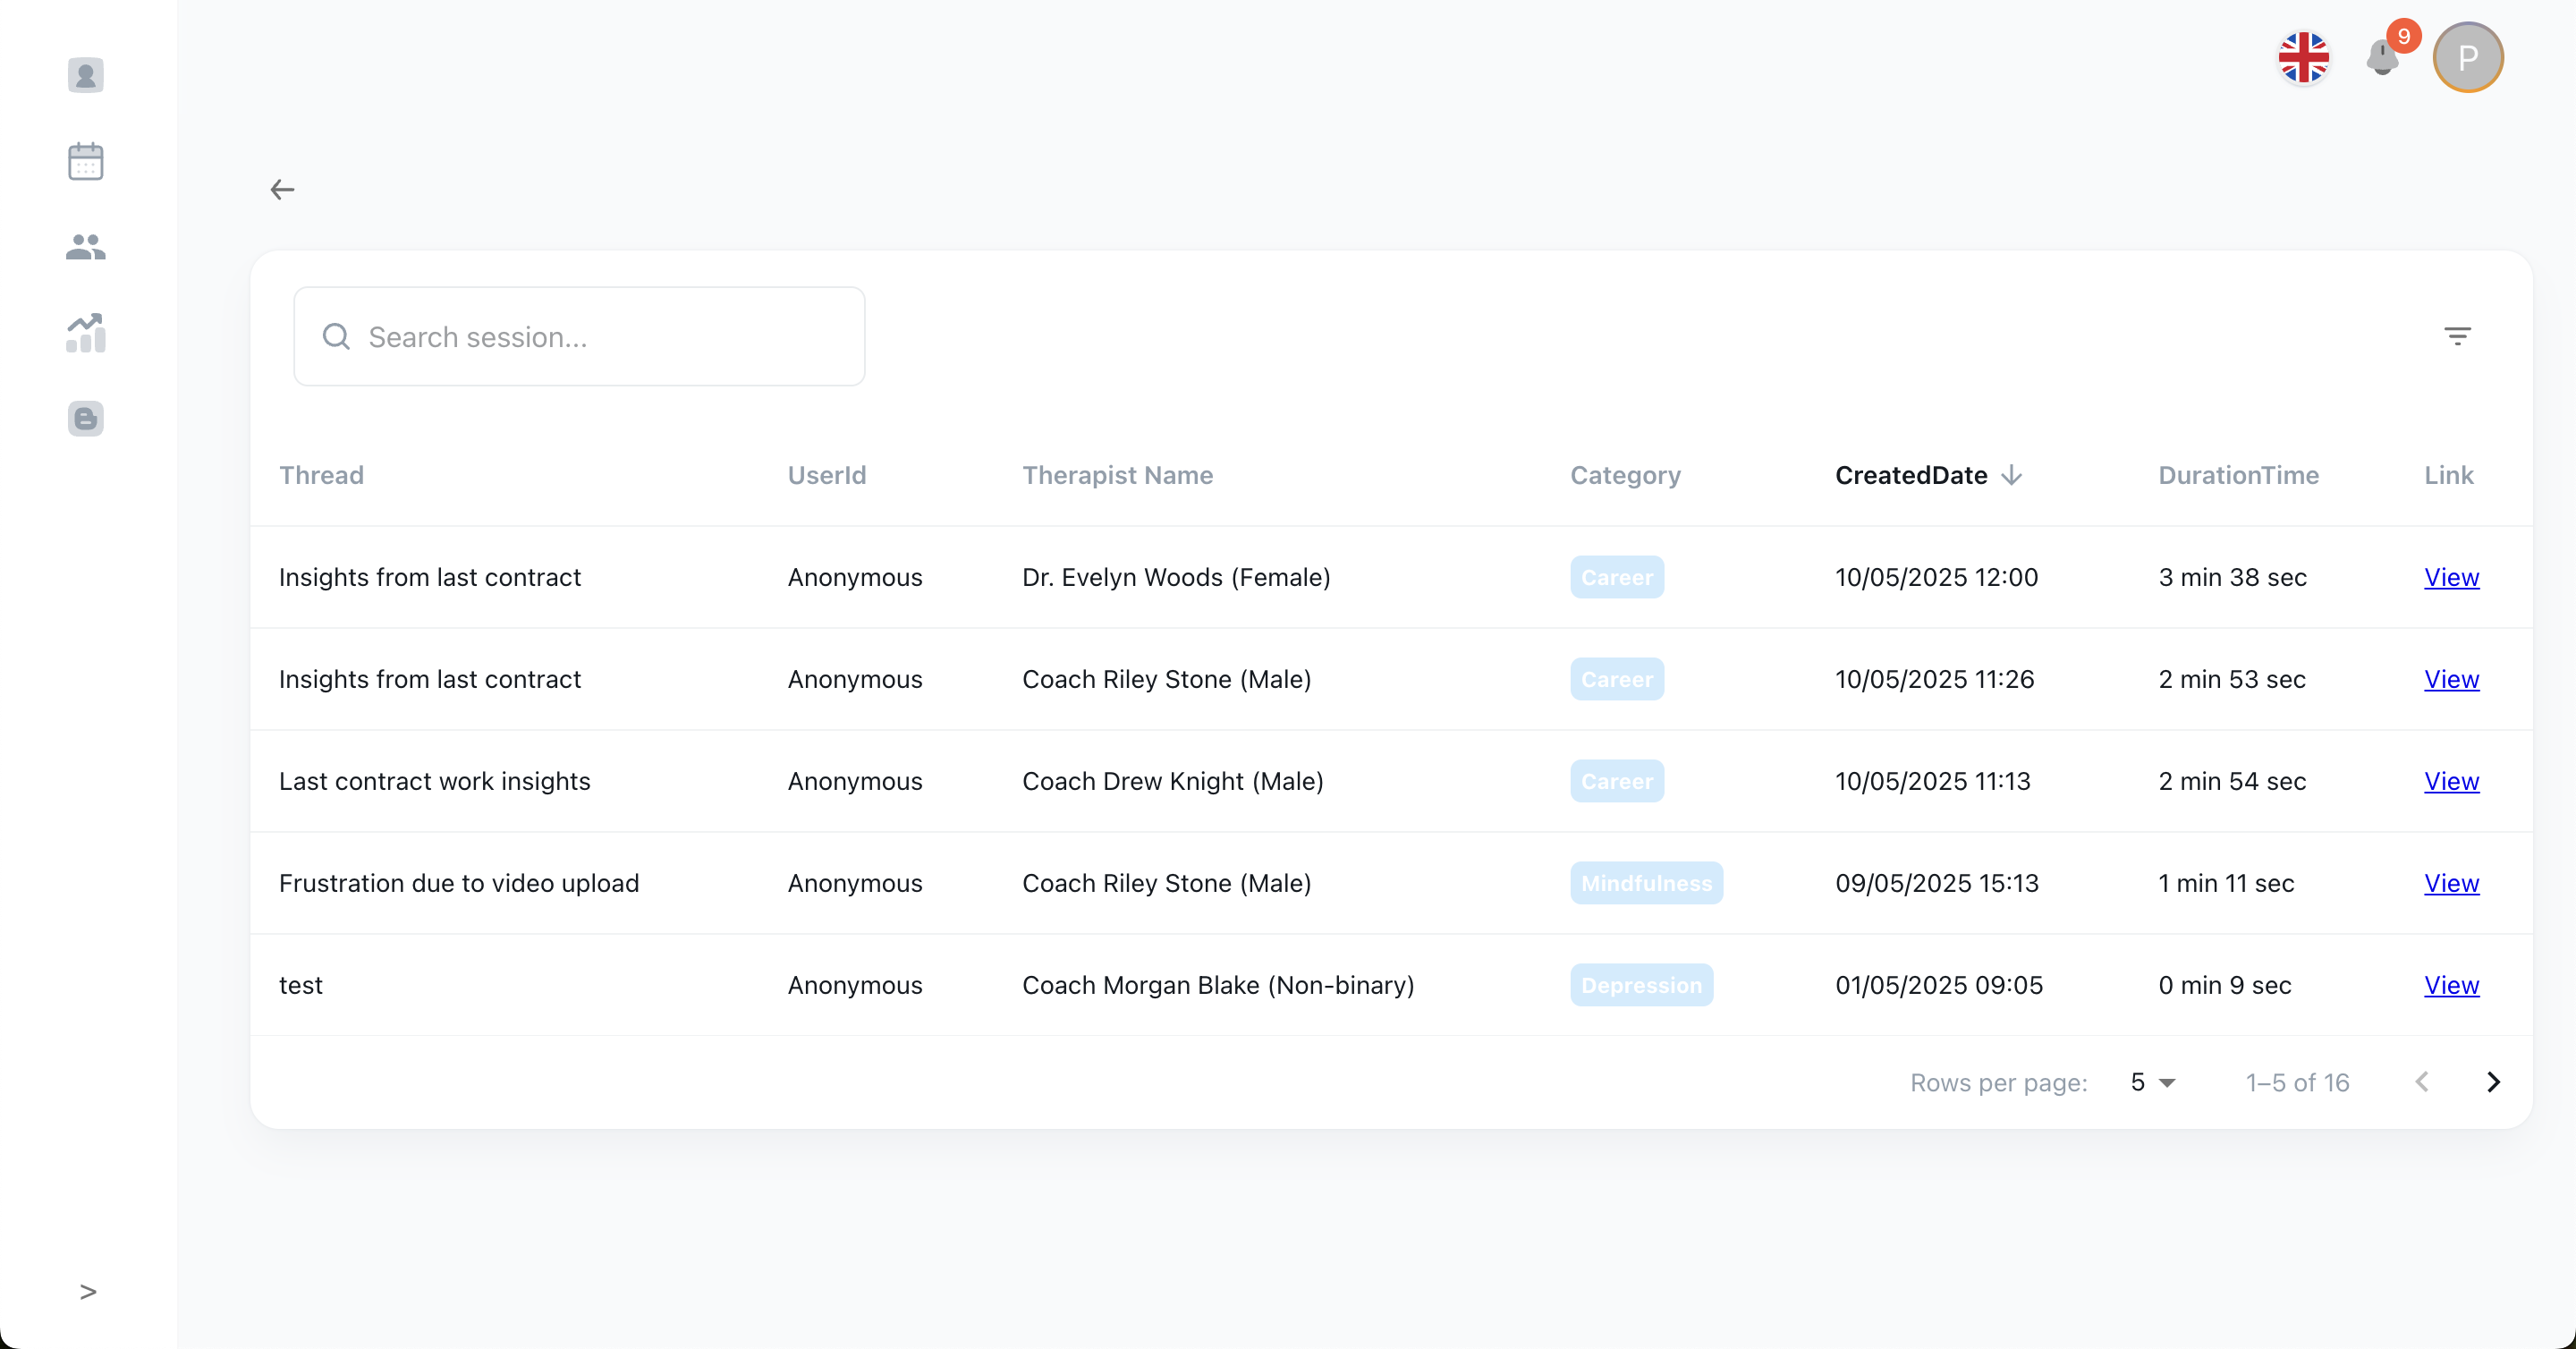
Task: Open the calendar icon in sidebar
Action: click(x=86, y=161)
